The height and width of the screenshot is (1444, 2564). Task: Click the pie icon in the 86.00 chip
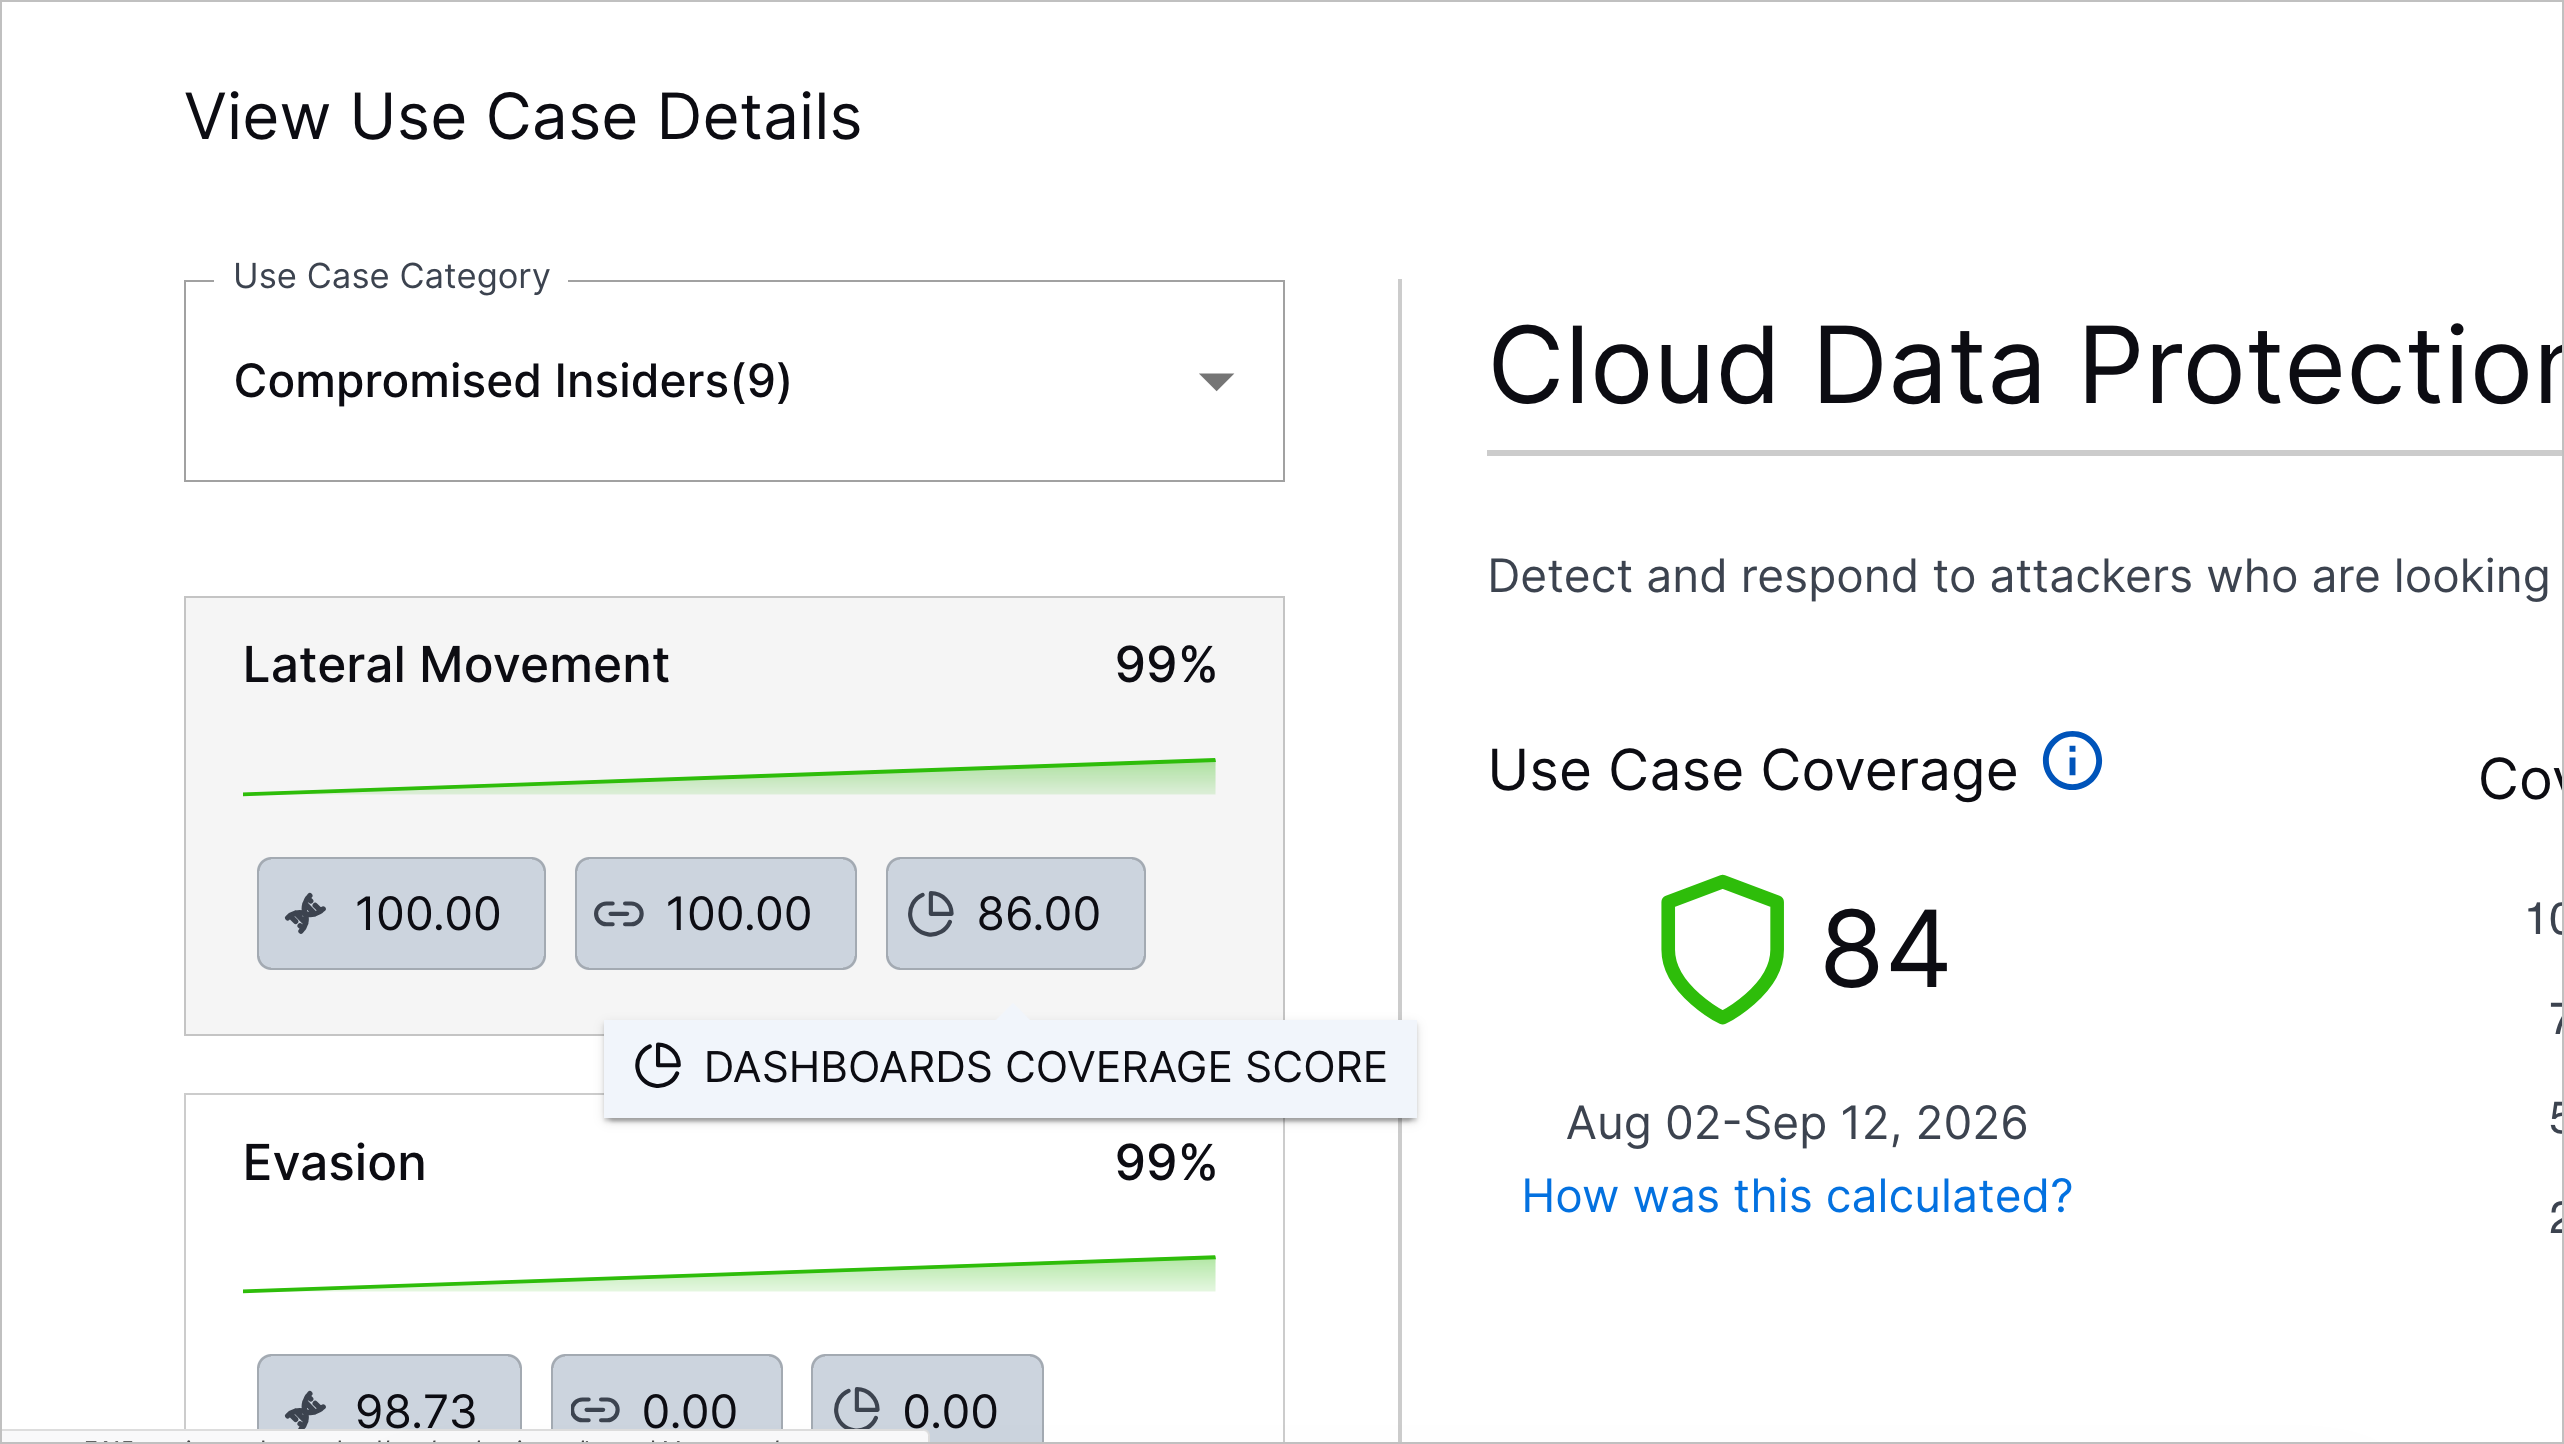pos(930,913)
